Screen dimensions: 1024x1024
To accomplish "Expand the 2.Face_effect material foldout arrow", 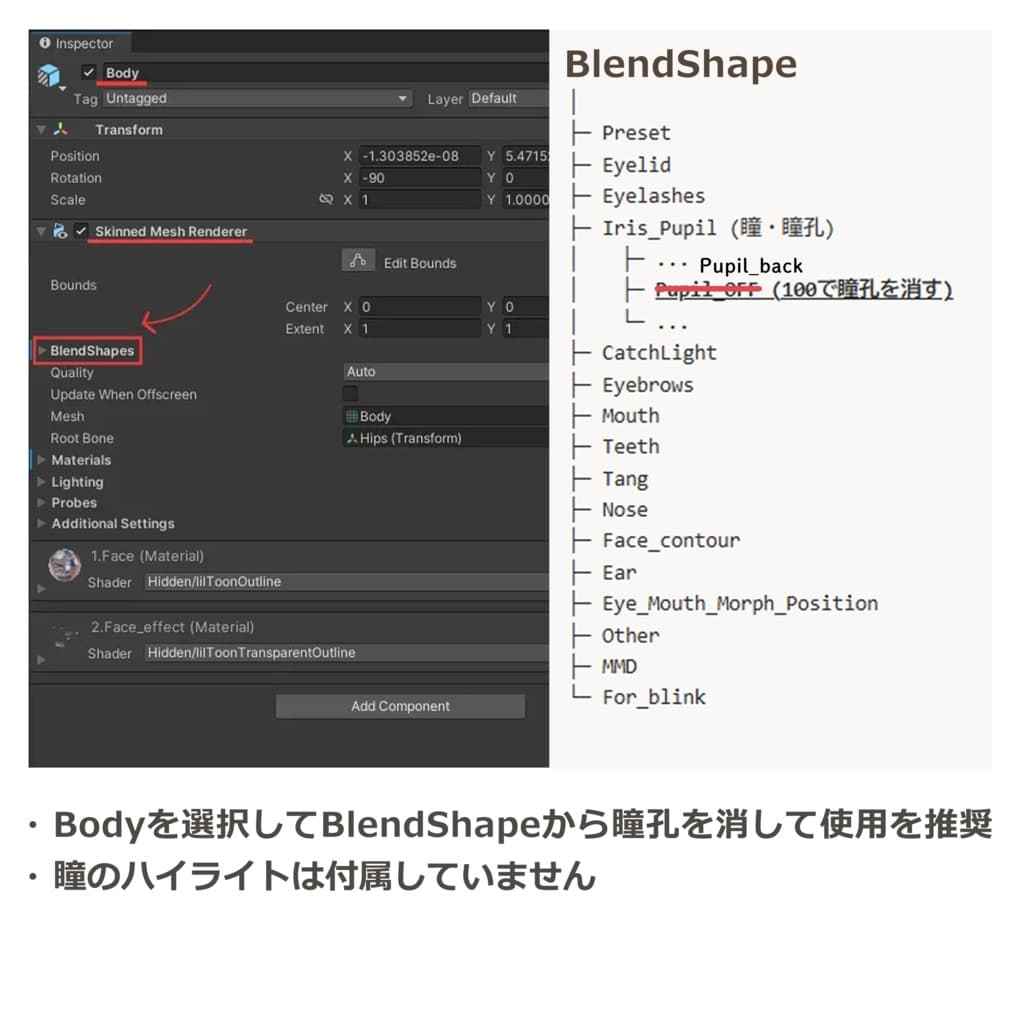I will point(42,660).
